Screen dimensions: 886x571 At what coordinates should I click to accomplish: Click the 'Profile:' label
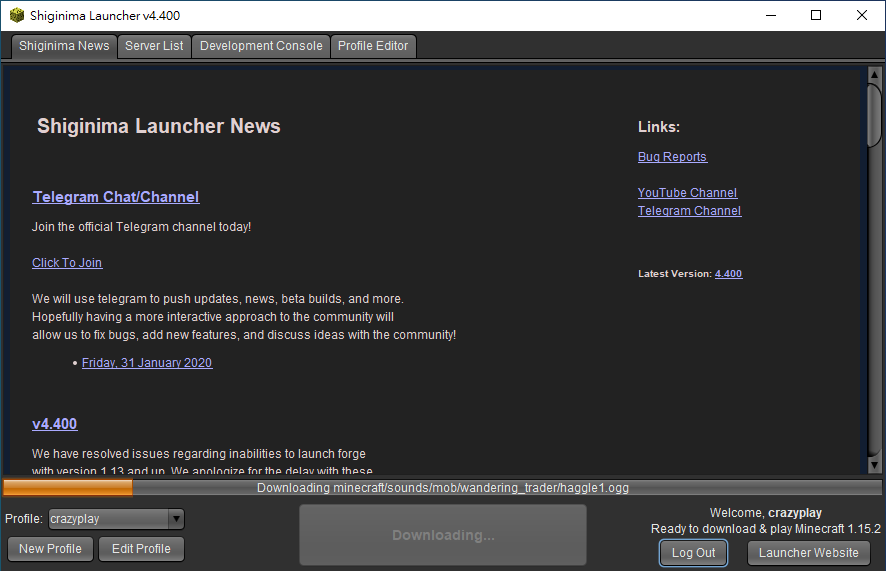(x=24, y=518)
